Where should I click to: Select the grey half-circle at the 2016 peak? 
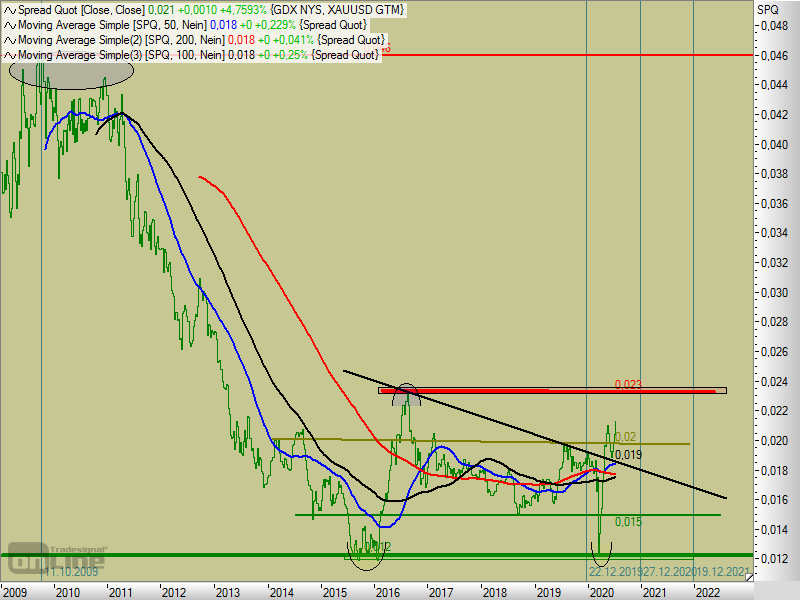click(407, 394)
